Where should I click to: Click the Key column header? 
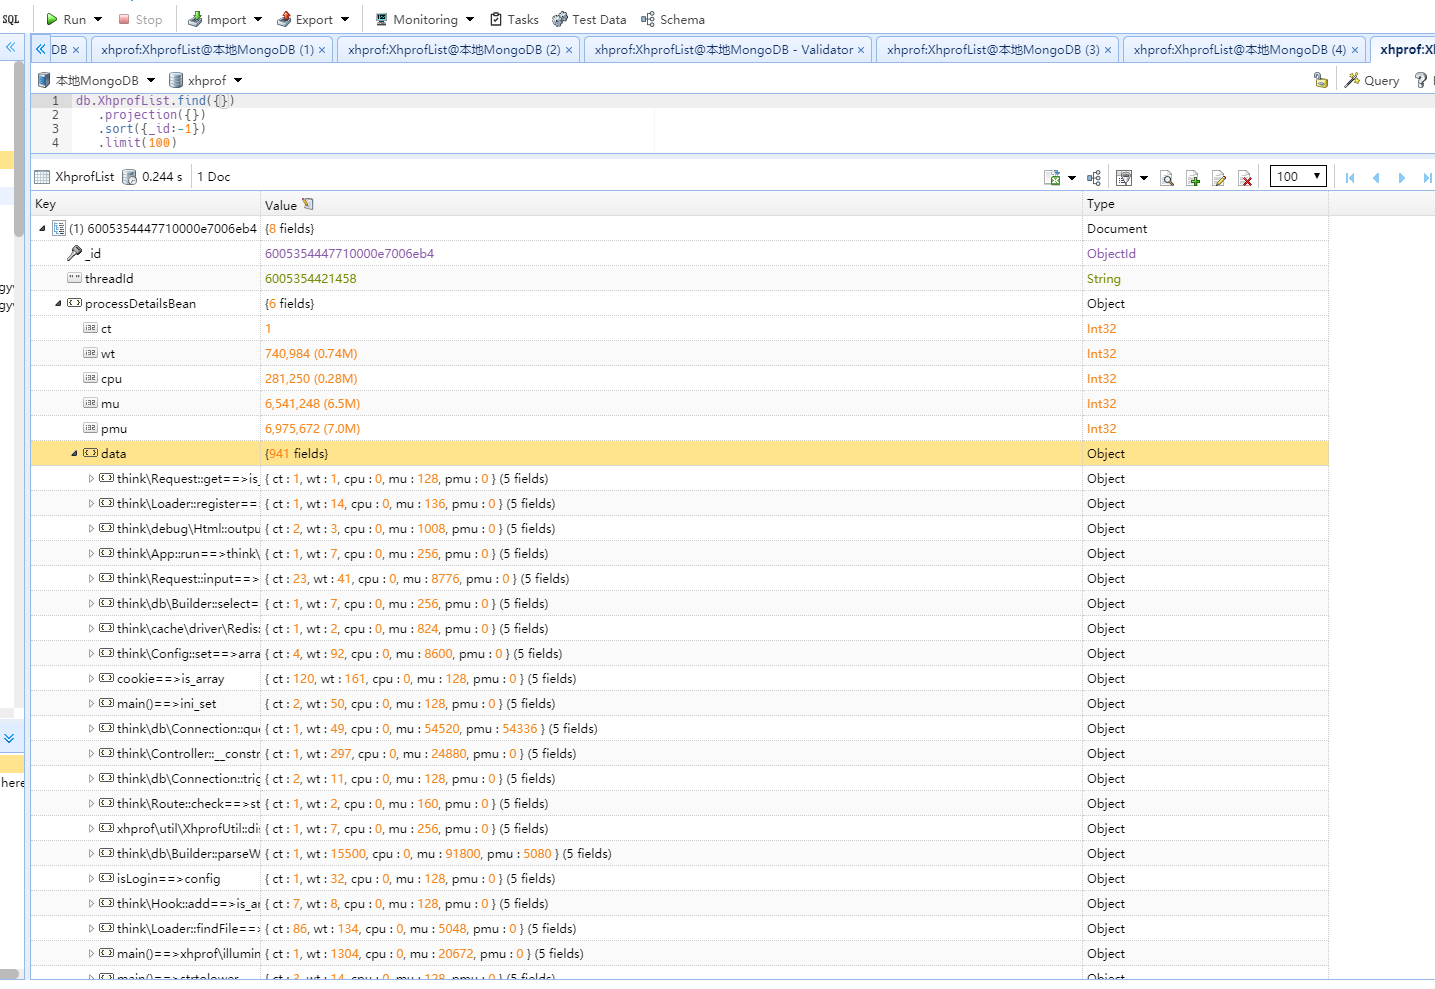(146, 204)
